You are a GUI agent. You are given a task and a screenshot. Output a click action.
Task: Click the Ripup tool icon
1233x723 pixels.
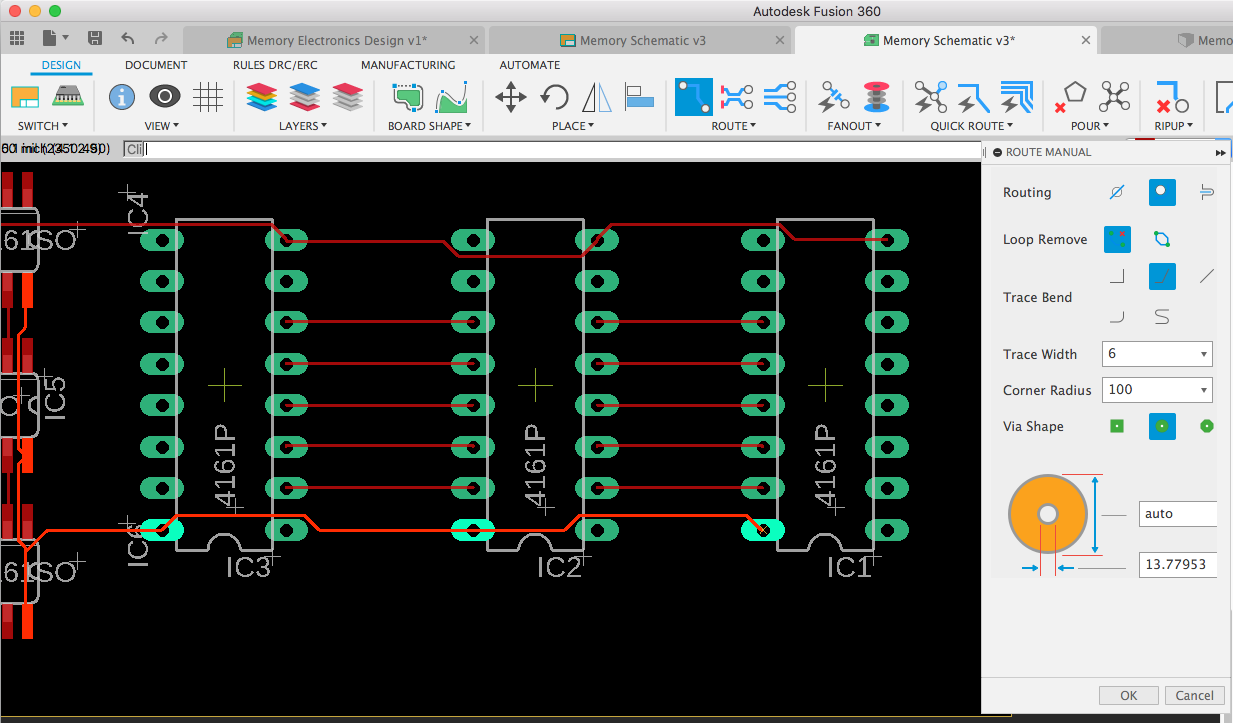1171,98
